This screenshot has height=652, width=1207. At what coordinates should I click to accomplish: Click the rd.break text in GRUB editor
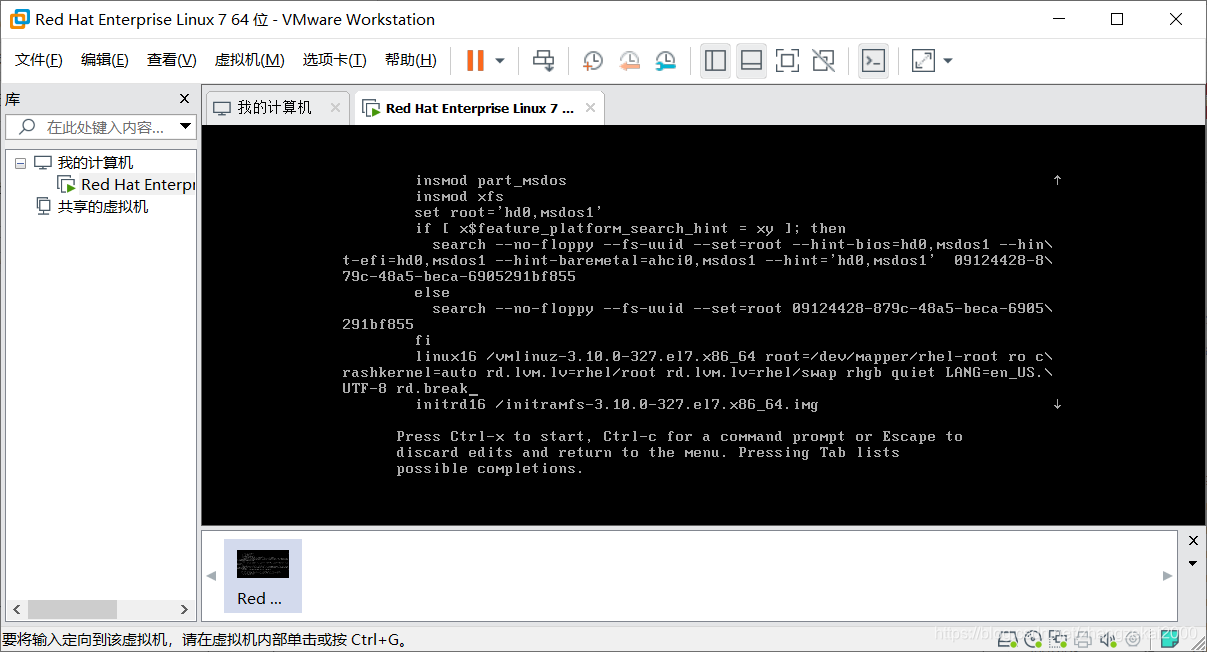pos(432,388)
